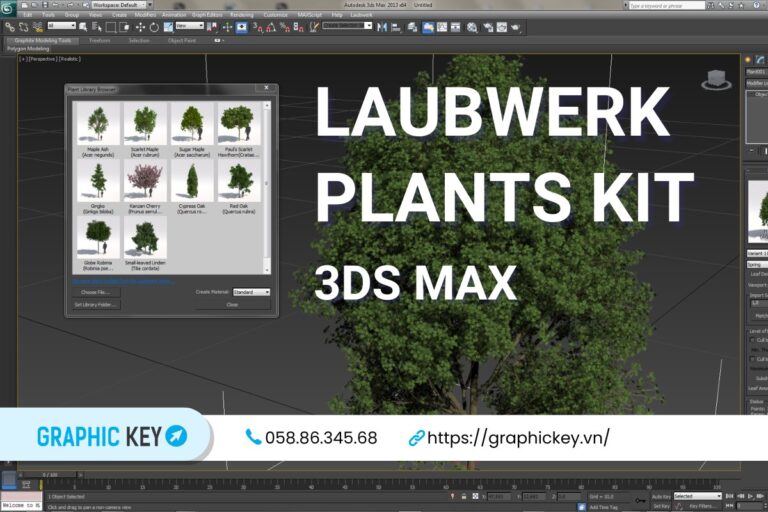
Task: Click the time slider 0 / 100 handle
Action: click(51, 475)
